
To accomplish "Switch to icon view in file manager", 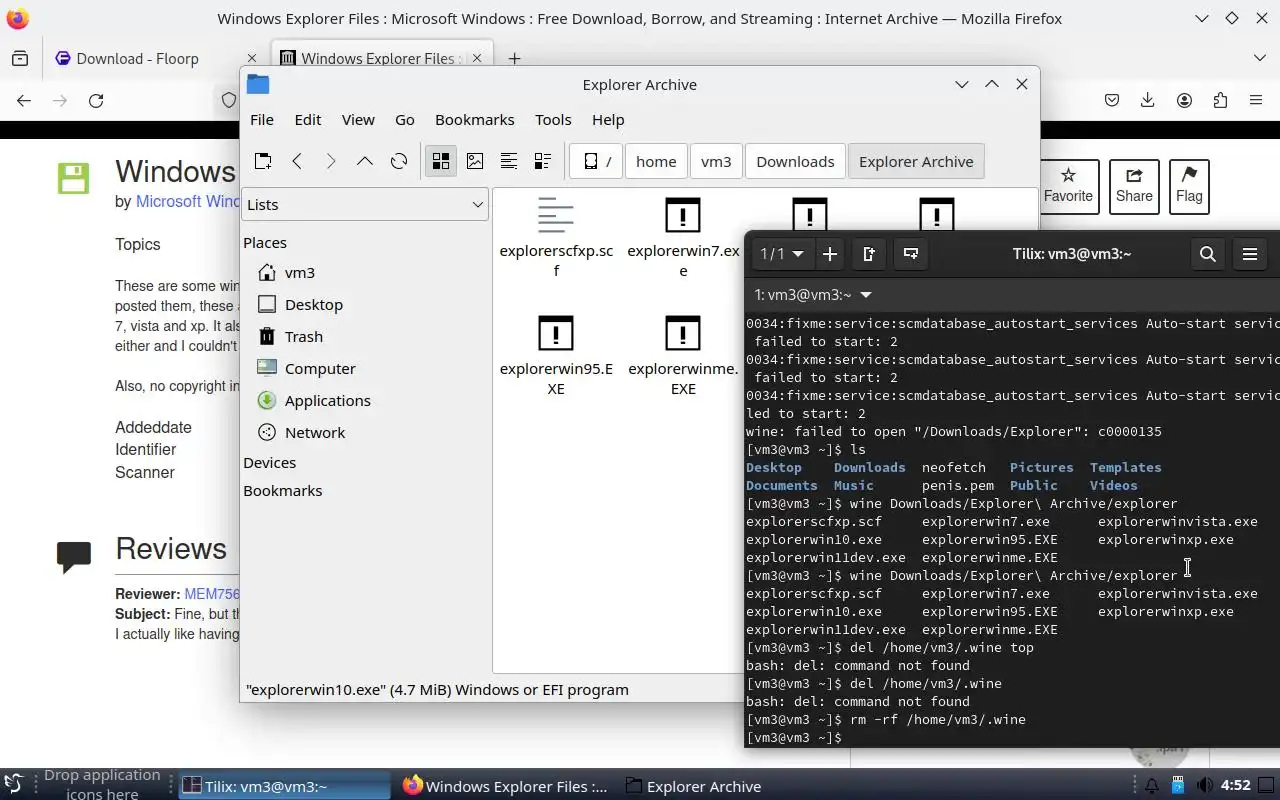I will pyautogui.click(x=441, y=161).
